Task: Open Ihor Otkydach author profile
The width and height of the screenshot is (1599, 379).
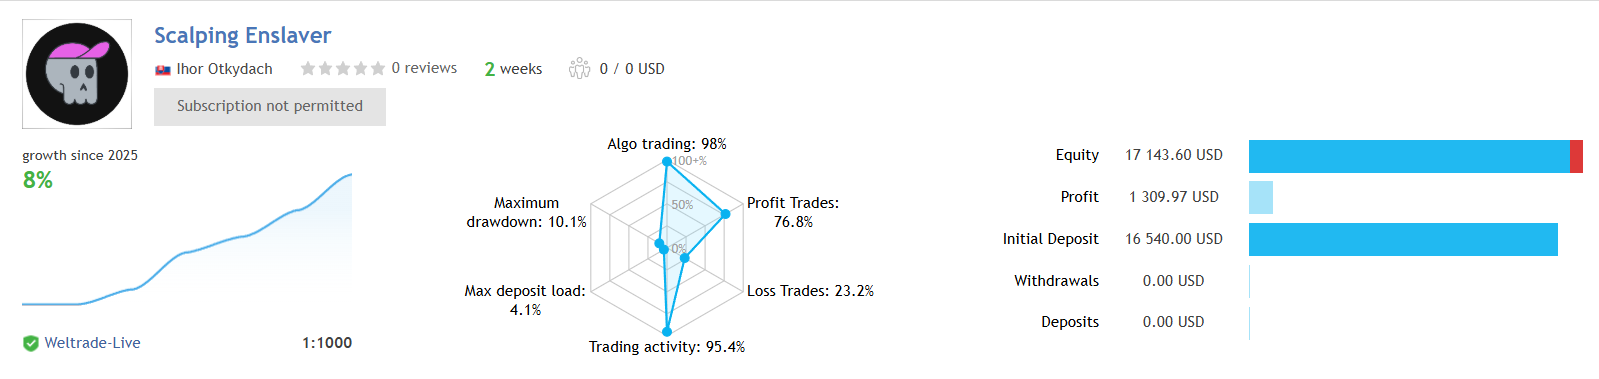Action: coord(224,69)
